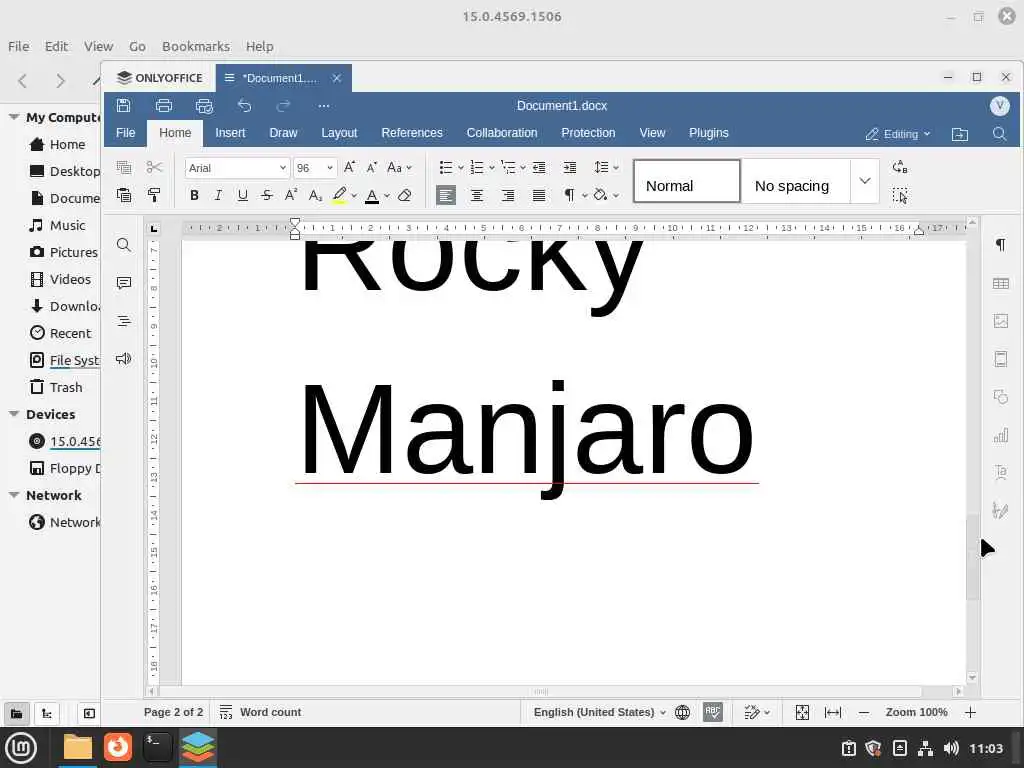Open bullet list style dropdown
The width and height of the screenshot is (1024, 768).
tap(461, 168)
